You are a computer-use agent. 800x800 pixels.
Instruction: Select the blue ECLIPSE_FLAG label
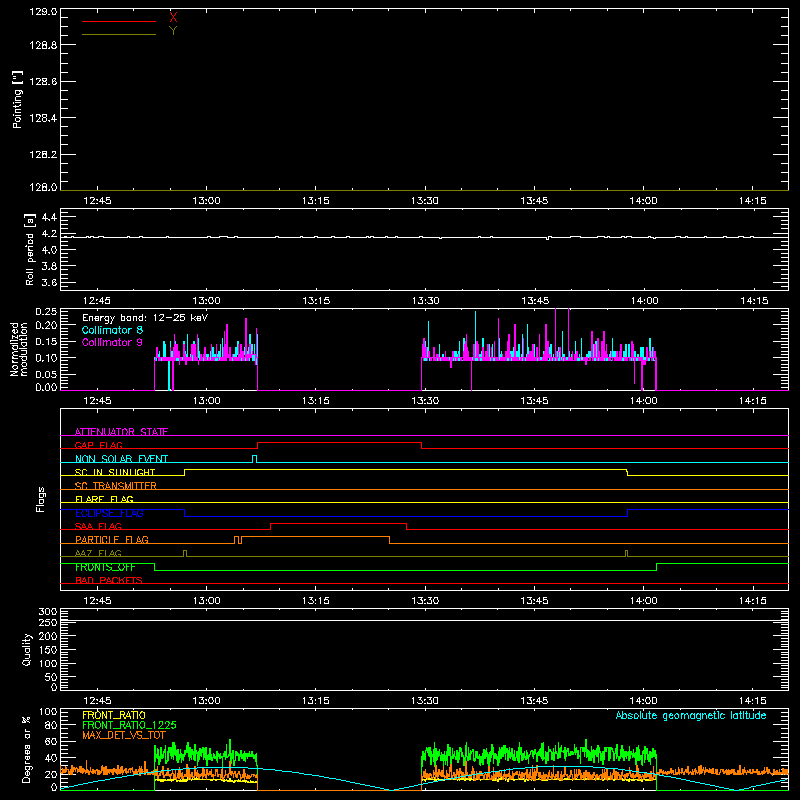[x=109, y=513]
